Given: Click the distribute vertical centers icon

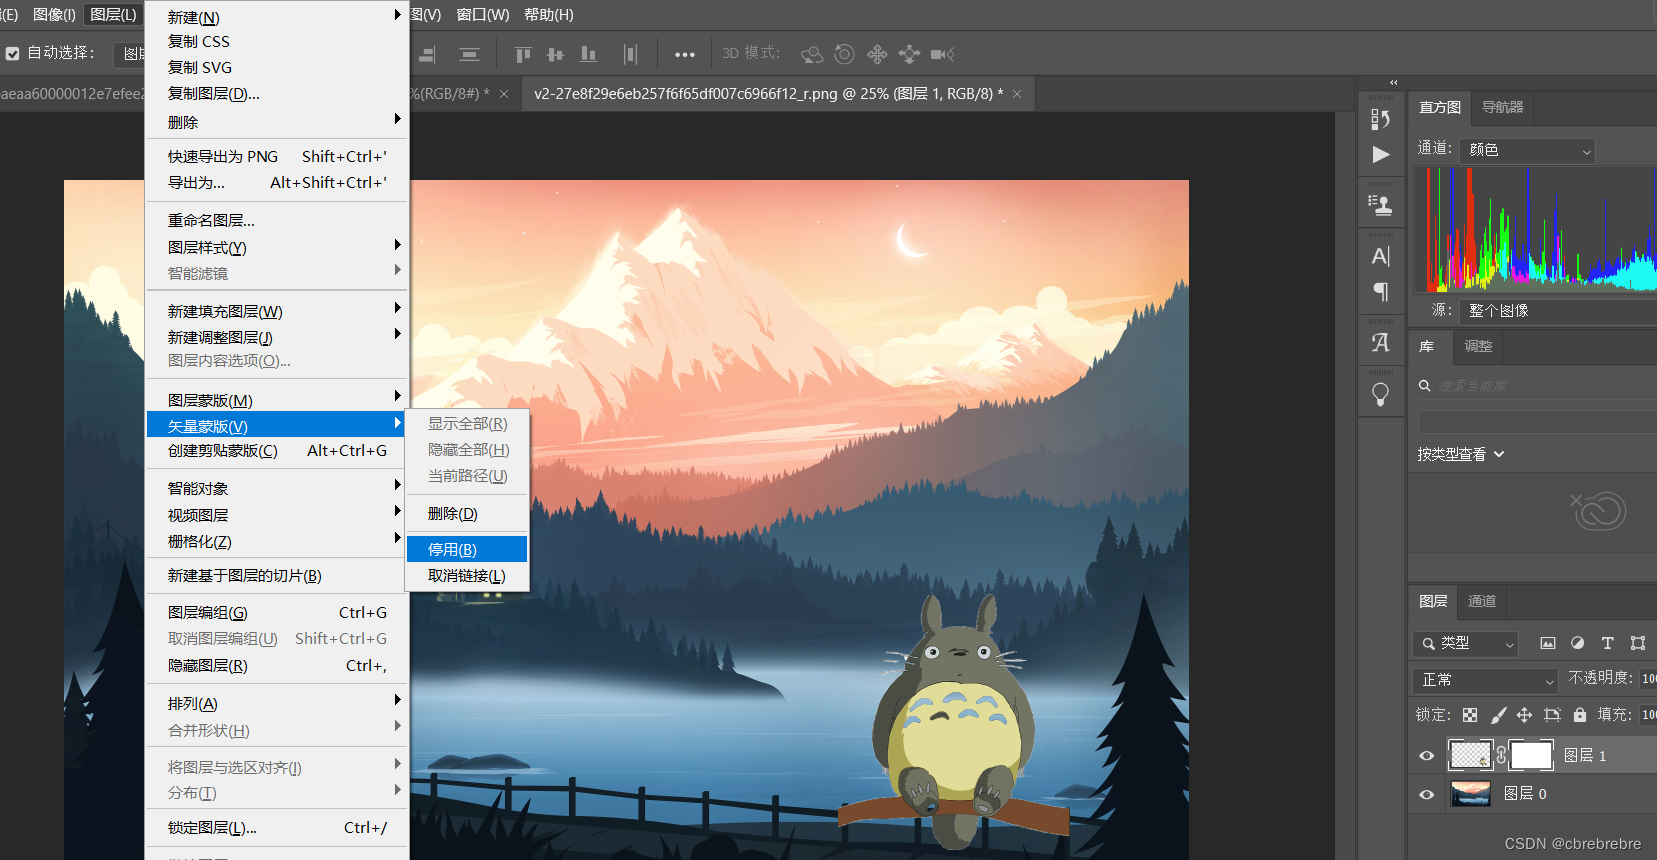Looking at the screenshot, I should [469, 54].
